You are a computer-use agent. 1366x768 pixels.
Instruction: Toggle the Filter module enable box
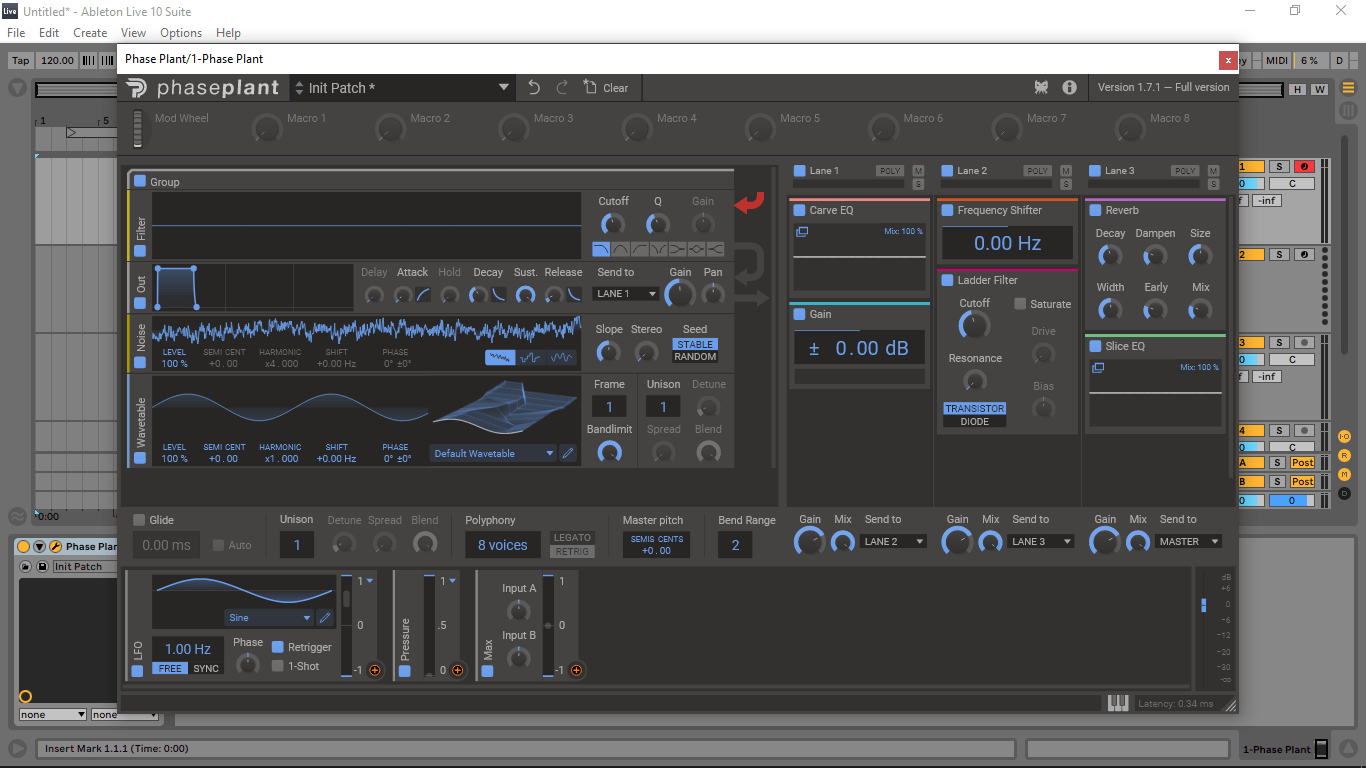[x=140, y=251]
